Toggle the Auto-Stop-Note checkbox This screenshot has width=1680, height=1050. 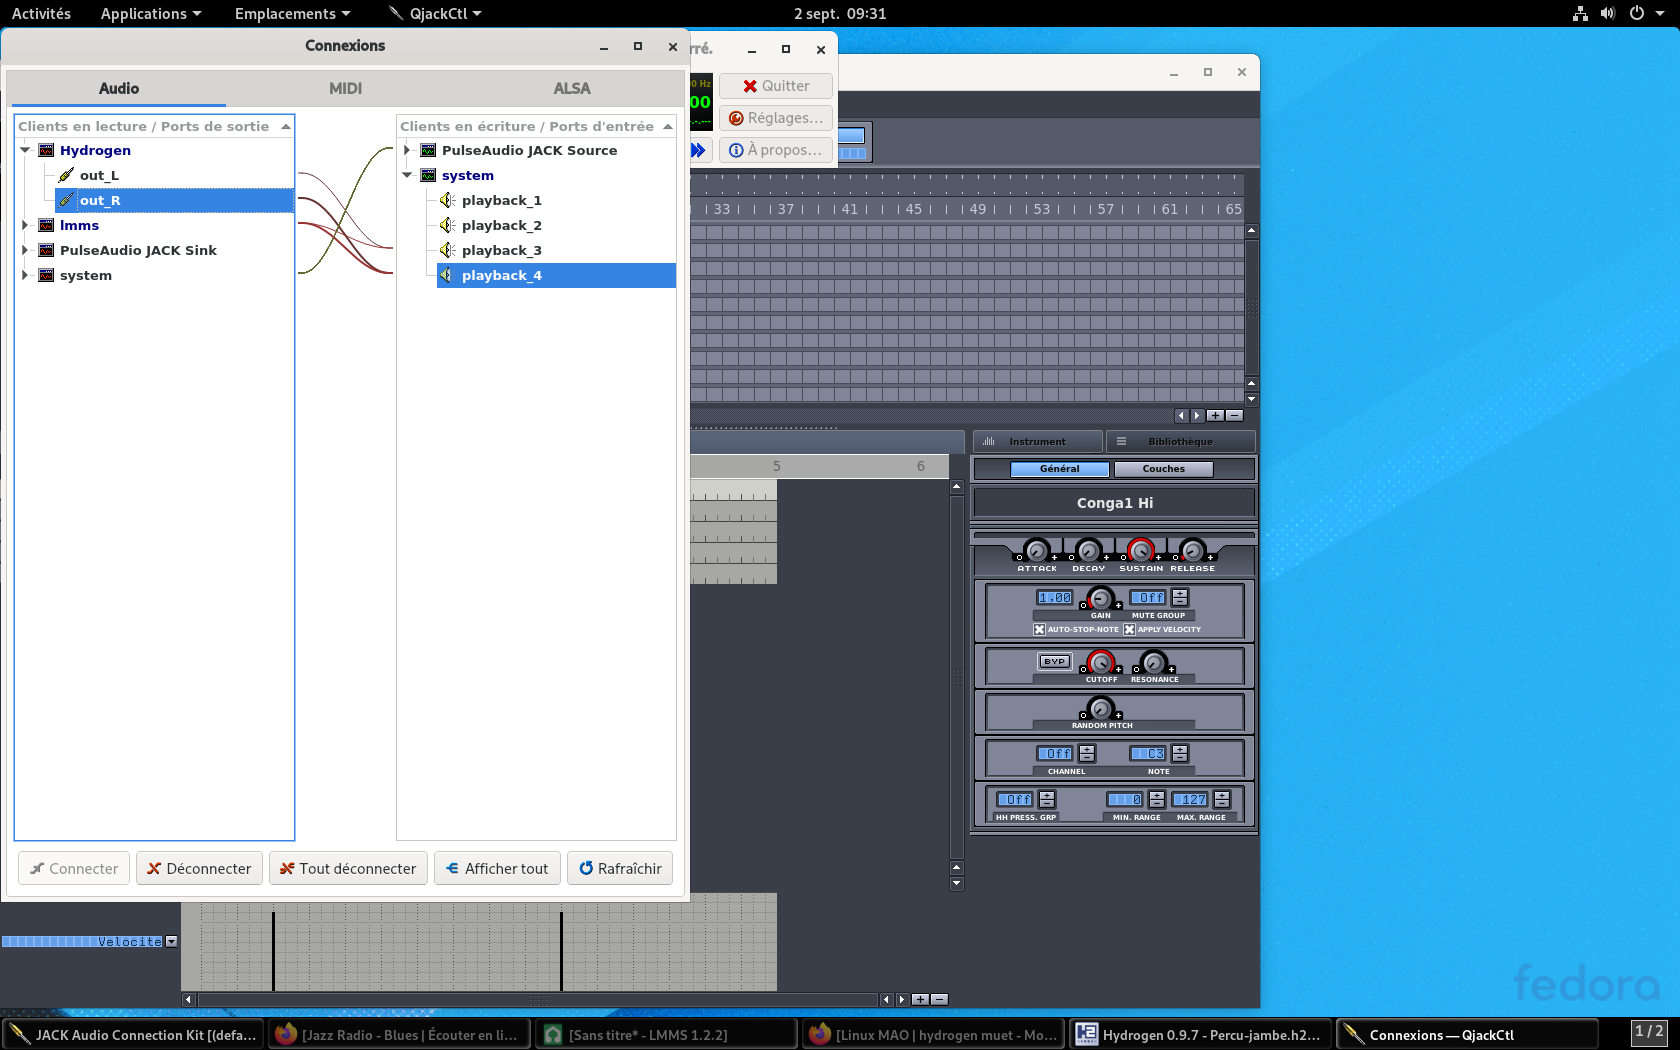(1039, 629)
